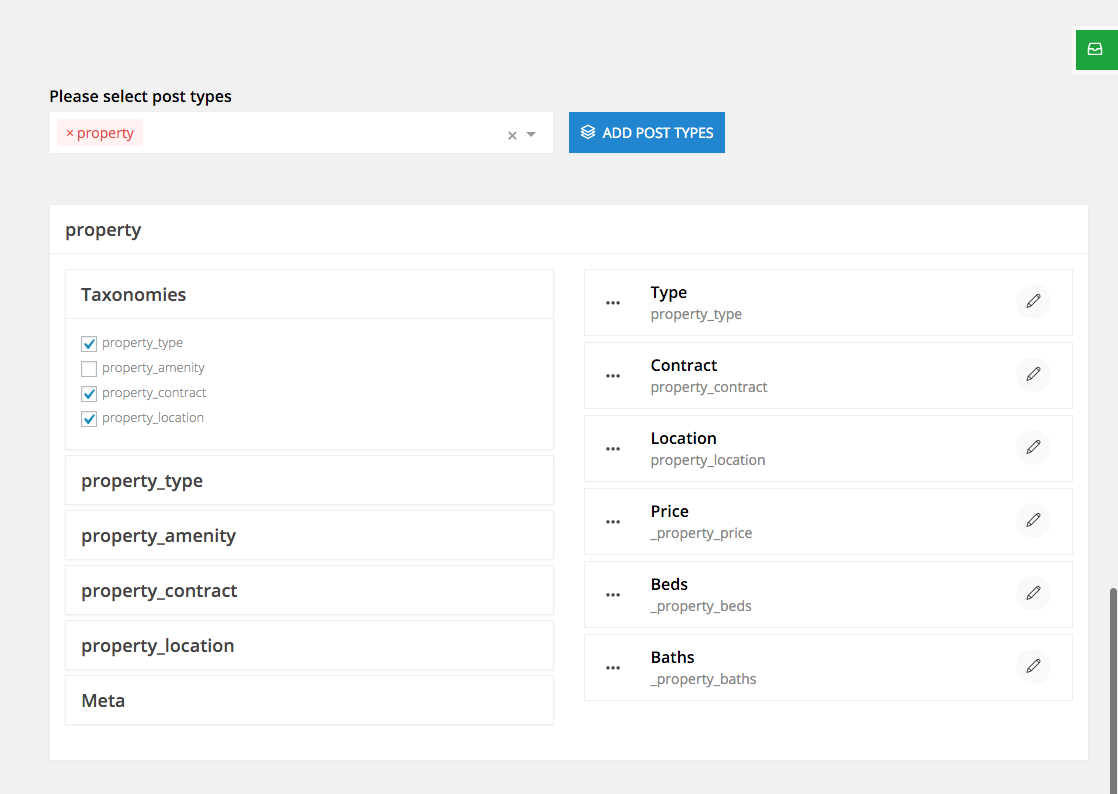The height and width of the screenshot is (794, 1118).
Task: Click the Beds row pencil icon
Action: click(x=1033, y=593)
